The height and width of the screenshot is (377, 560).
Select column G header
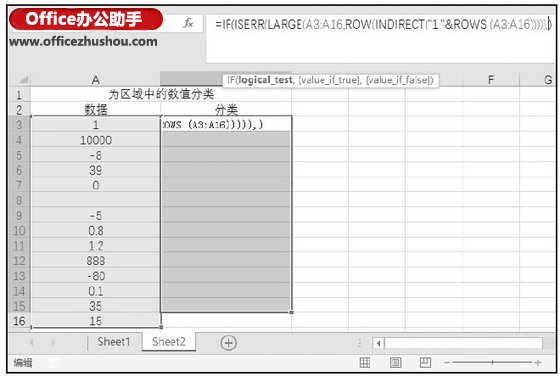click(547, 79)
